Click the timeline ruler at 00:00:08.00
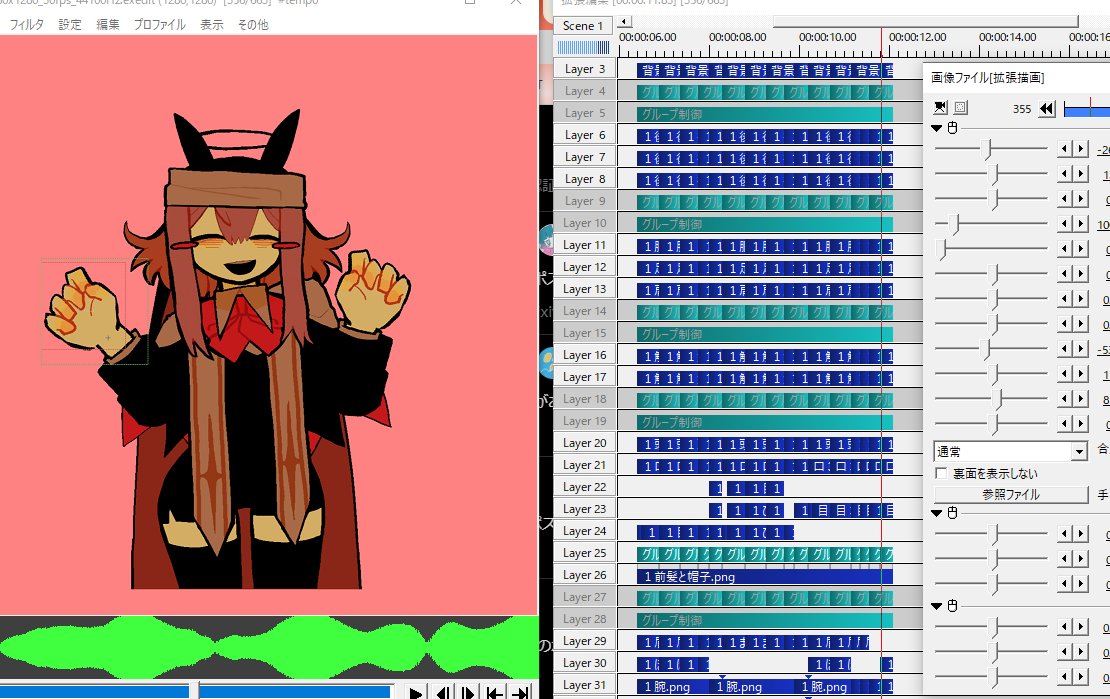The width and height of the screenshot is (1110, 699). pos(737,37)
